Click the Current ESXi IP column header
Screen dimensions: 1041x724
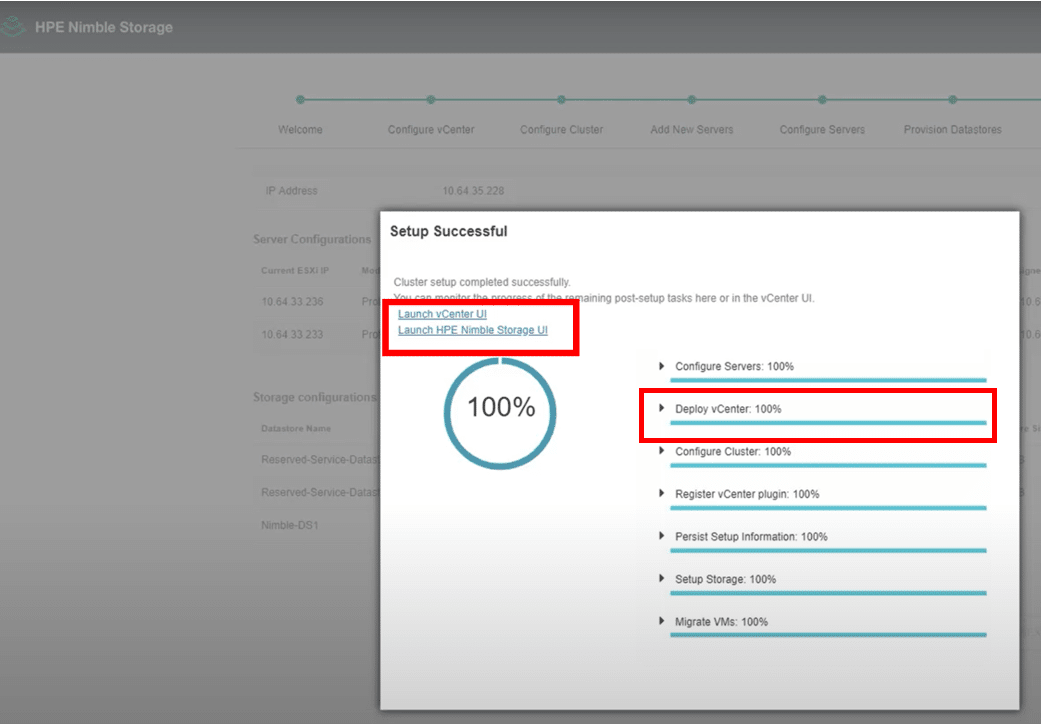tap(295, 271)
